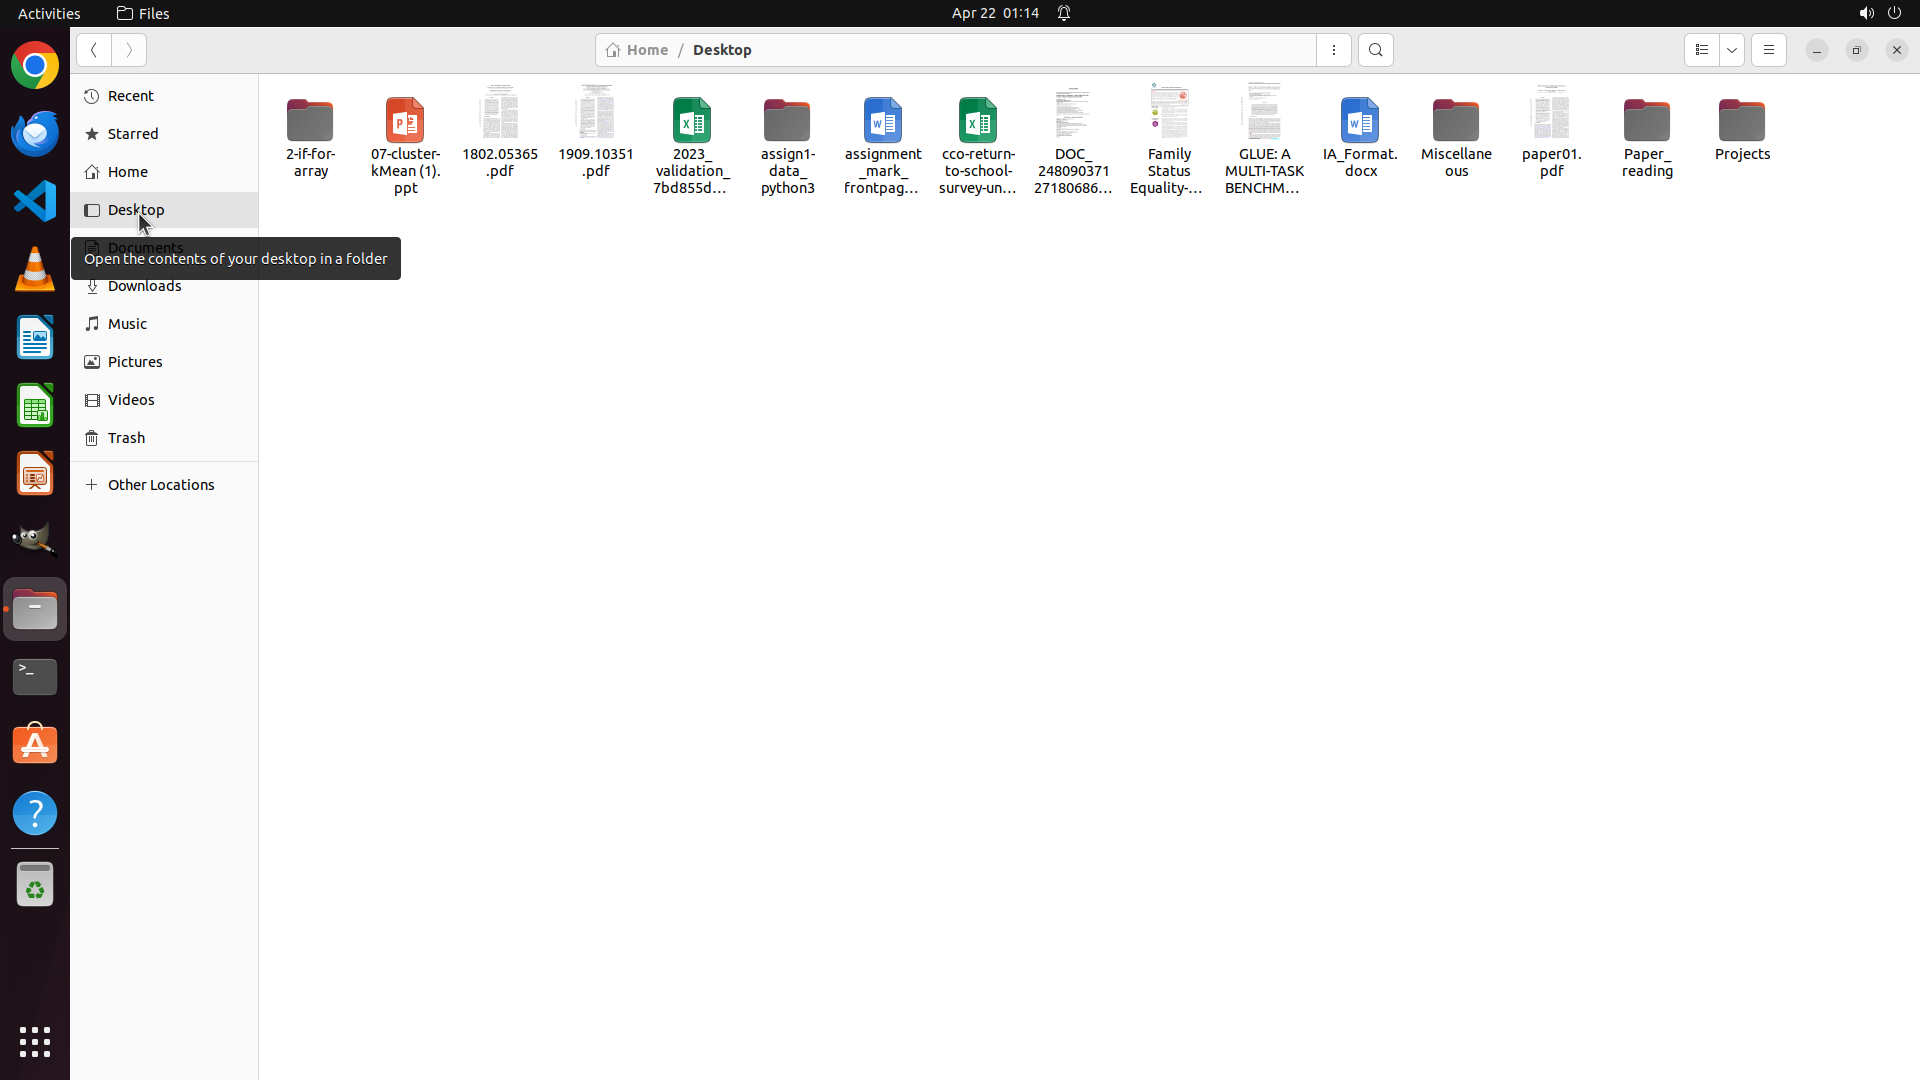Viewport: 1920px width, 1080px height.
Task: Open Trash in the sidebar
Action: 126,438
